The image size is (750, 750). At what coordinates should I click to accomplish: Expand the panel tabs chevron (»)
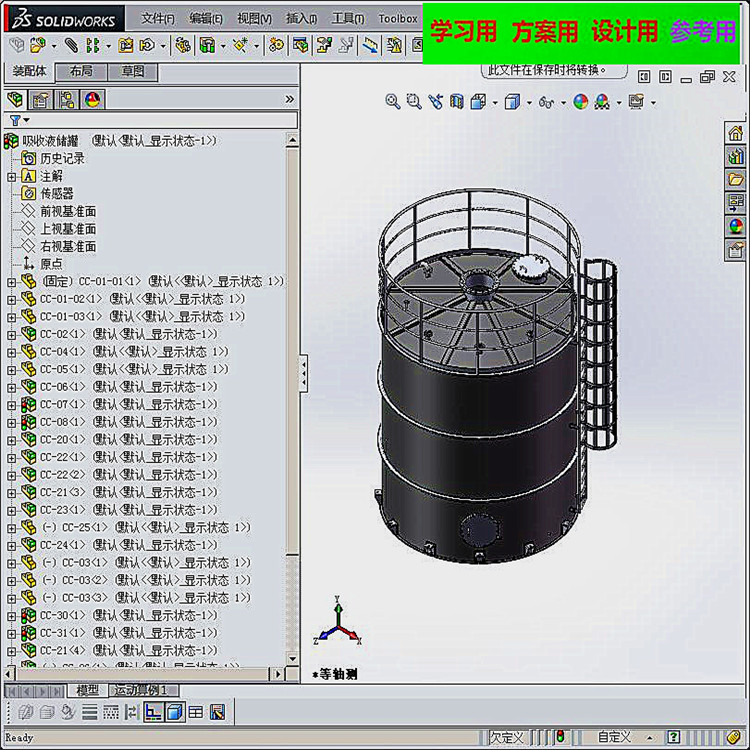[x=289, y=99]
